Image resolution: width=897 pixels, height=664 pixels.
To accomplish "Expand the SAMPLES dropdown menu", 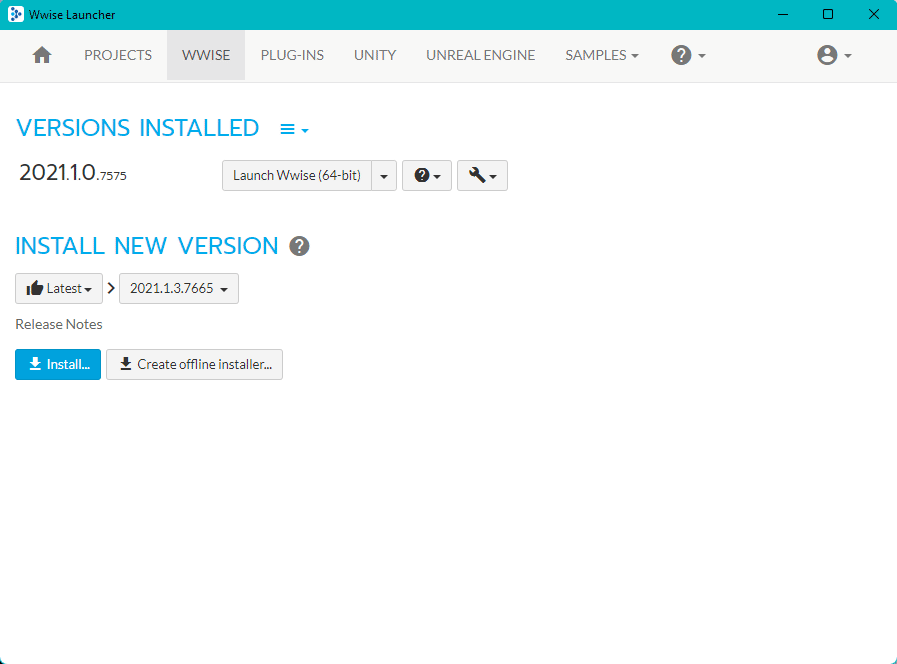I will coord(602,55).
